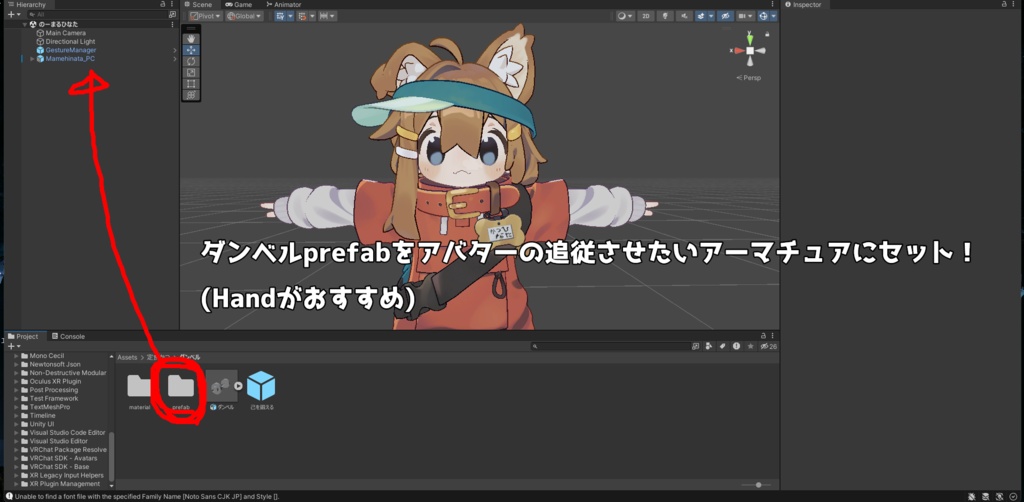Click the Hierarchy panel lock icon
Image resolution: width=1024 pixels, height=502 pixels.
click(x=163, y=4)
